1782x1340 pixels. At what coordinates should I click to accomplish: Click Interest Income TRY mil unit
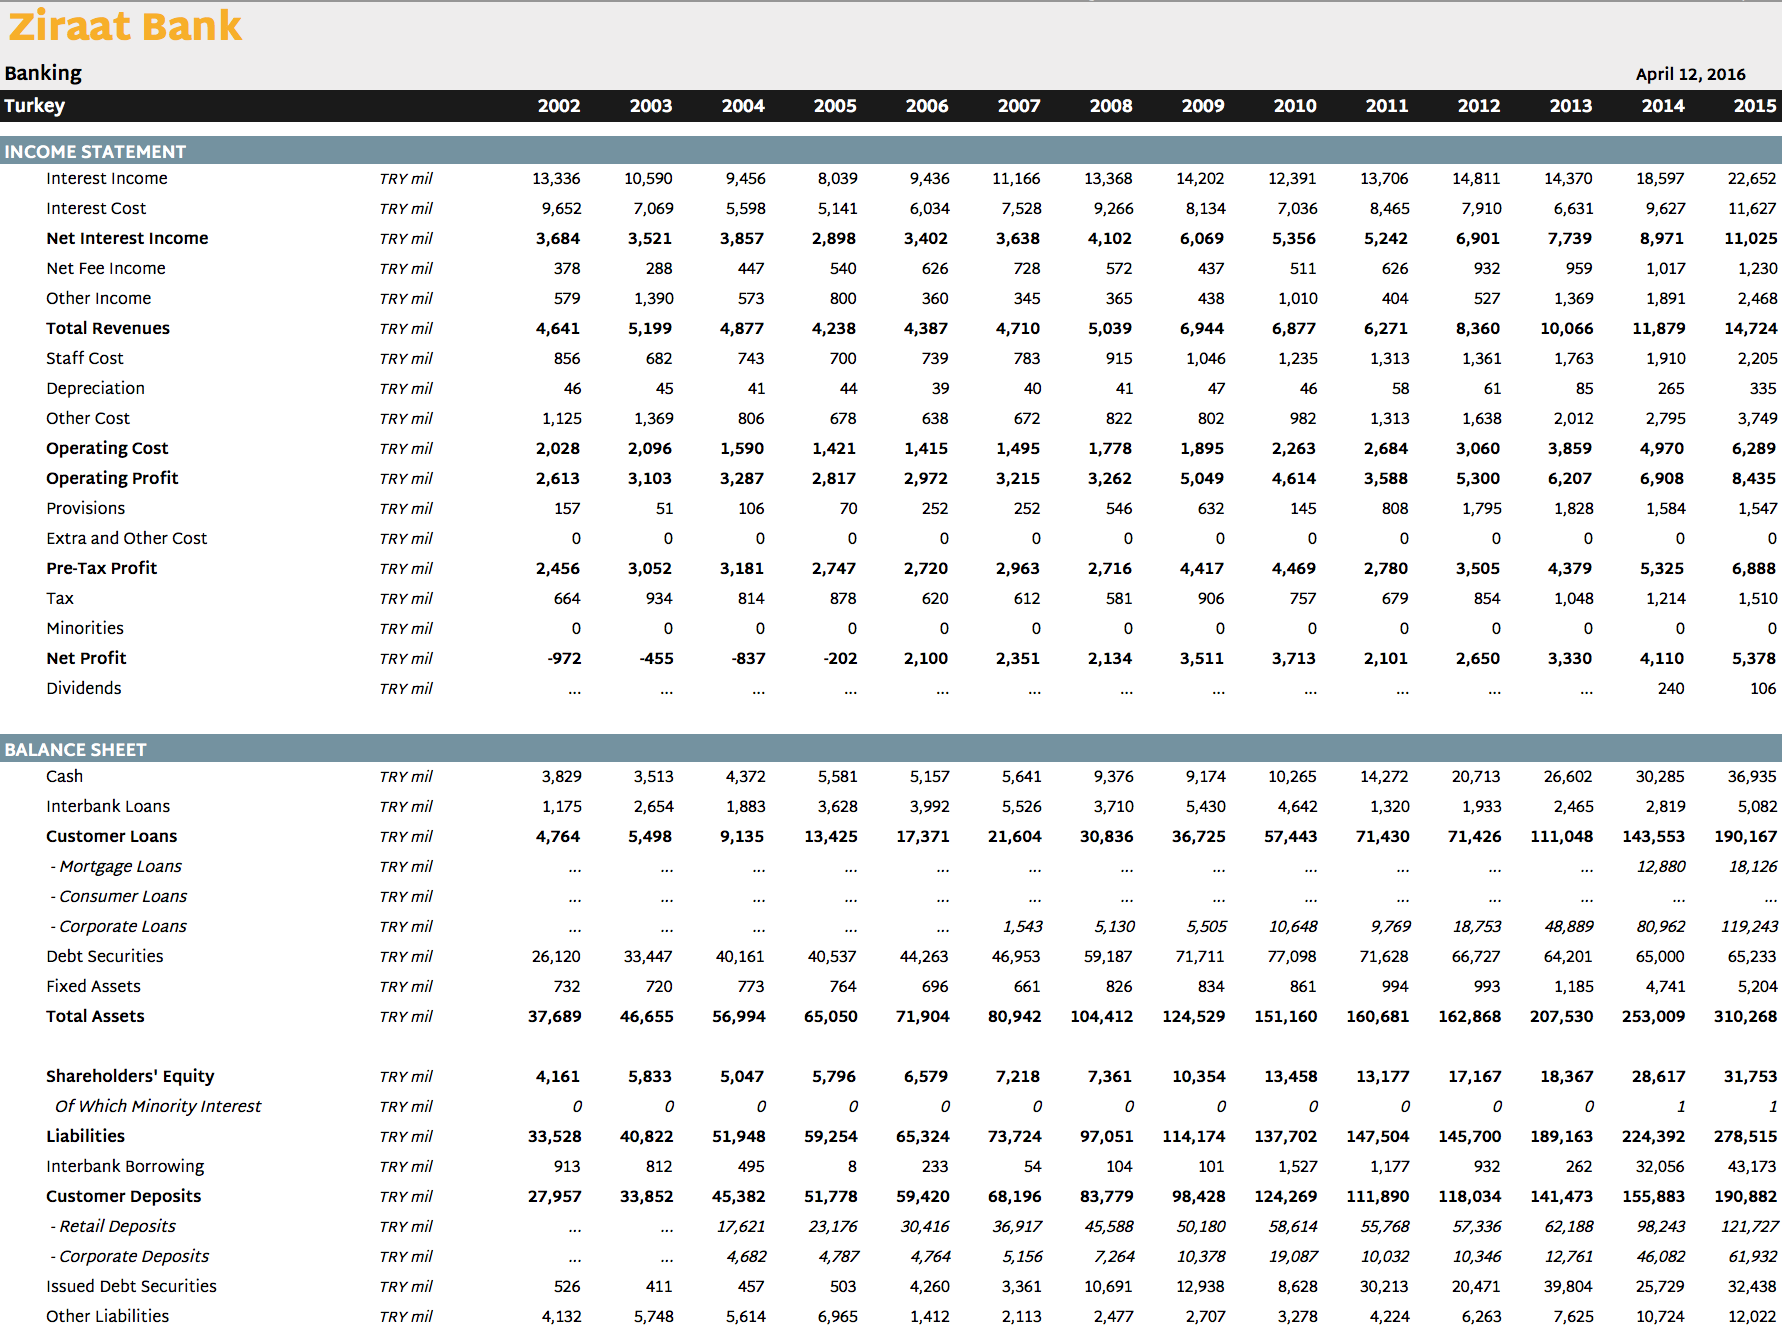pos(406,179)
